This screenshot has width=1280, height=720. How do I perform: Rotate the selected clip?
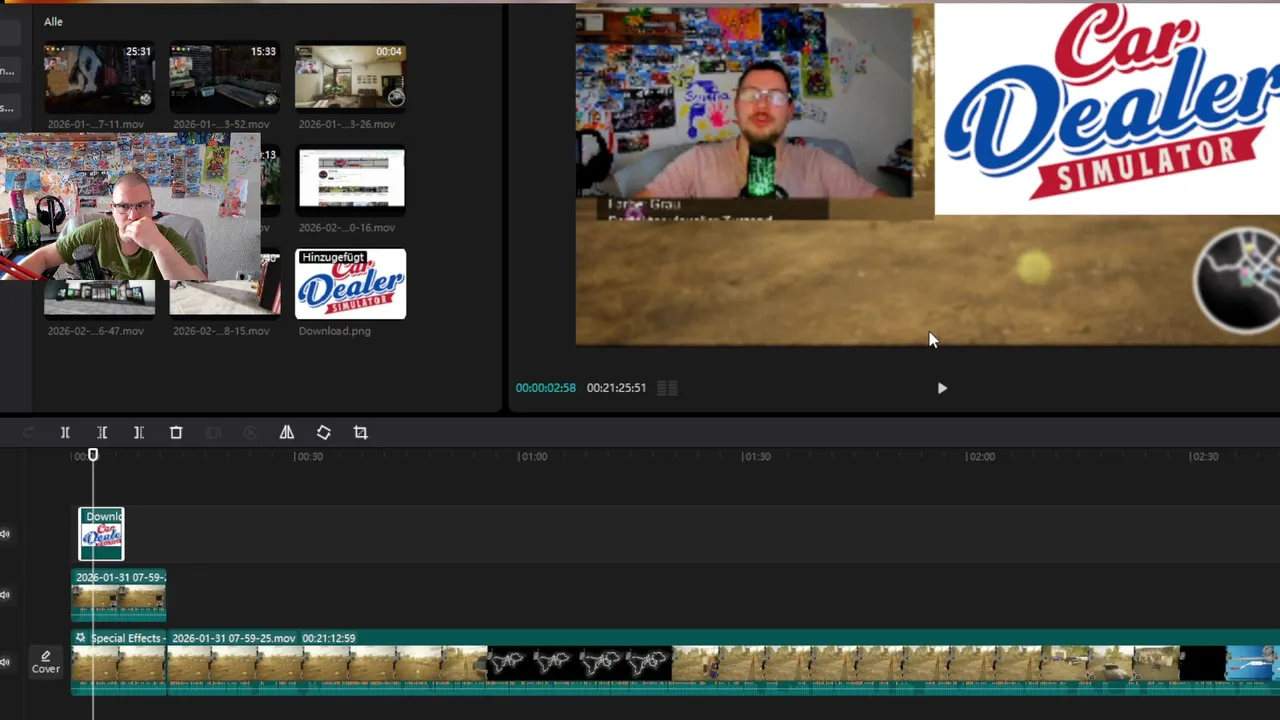[x=324, y=433]
